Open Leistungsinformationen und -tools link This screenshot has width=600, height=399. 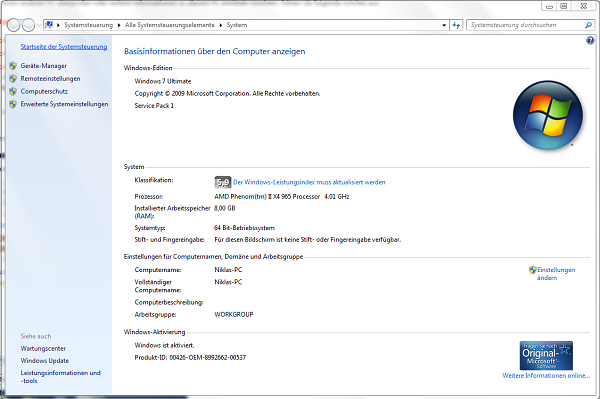60,377
